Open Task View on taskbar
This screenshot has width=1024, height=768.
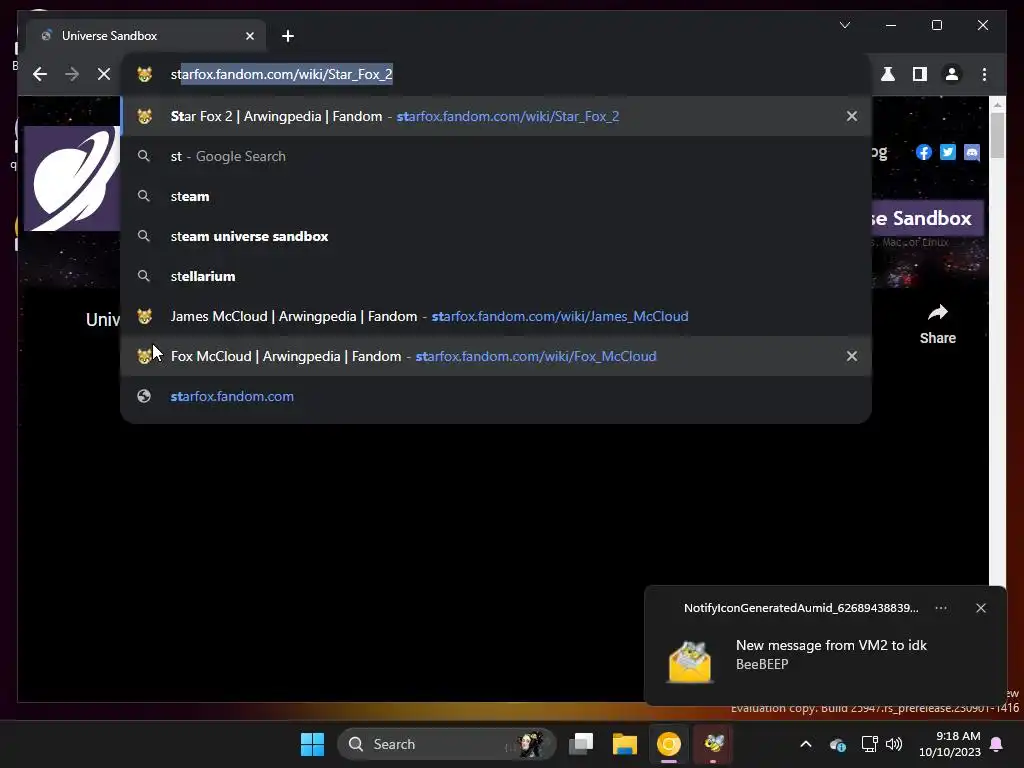click(581, 744)
